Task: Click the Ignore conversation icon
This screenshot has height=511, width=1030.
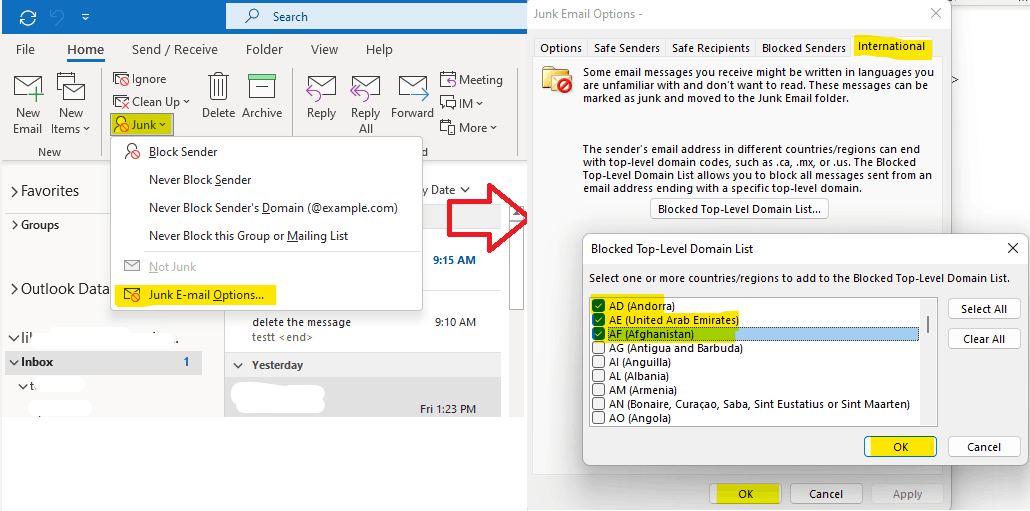Action: [x=121, y=79]
